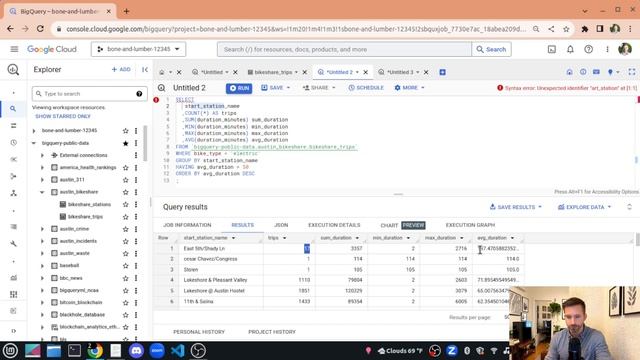
Task: Add a new query tab with plus
Action: (x=442, y=72)
